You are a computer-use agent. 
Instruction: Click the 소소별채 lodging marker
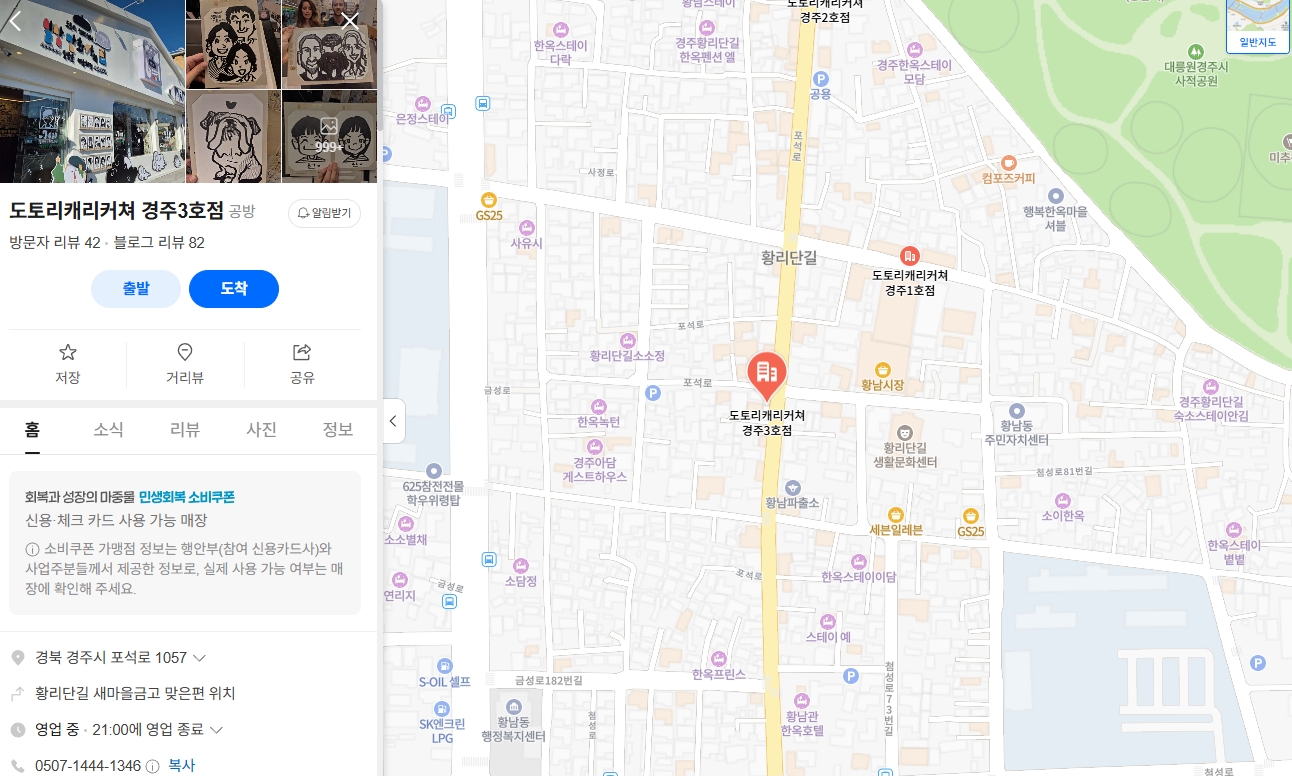(x=405, y=523)
